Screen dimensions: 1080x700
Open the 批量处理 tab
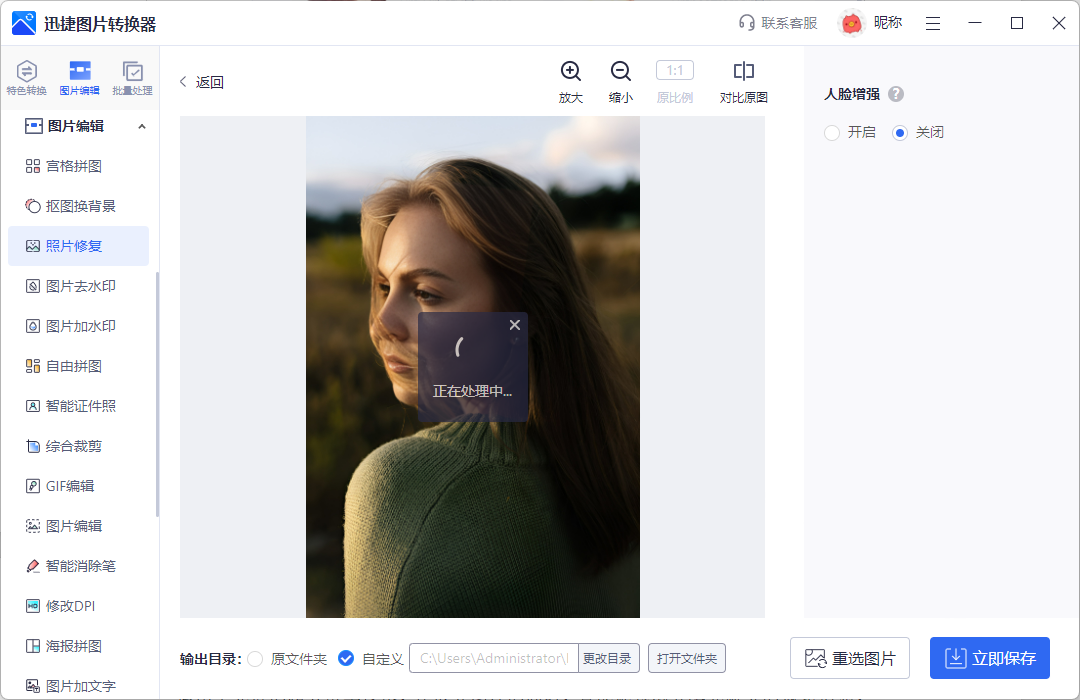tap(132, 78)
